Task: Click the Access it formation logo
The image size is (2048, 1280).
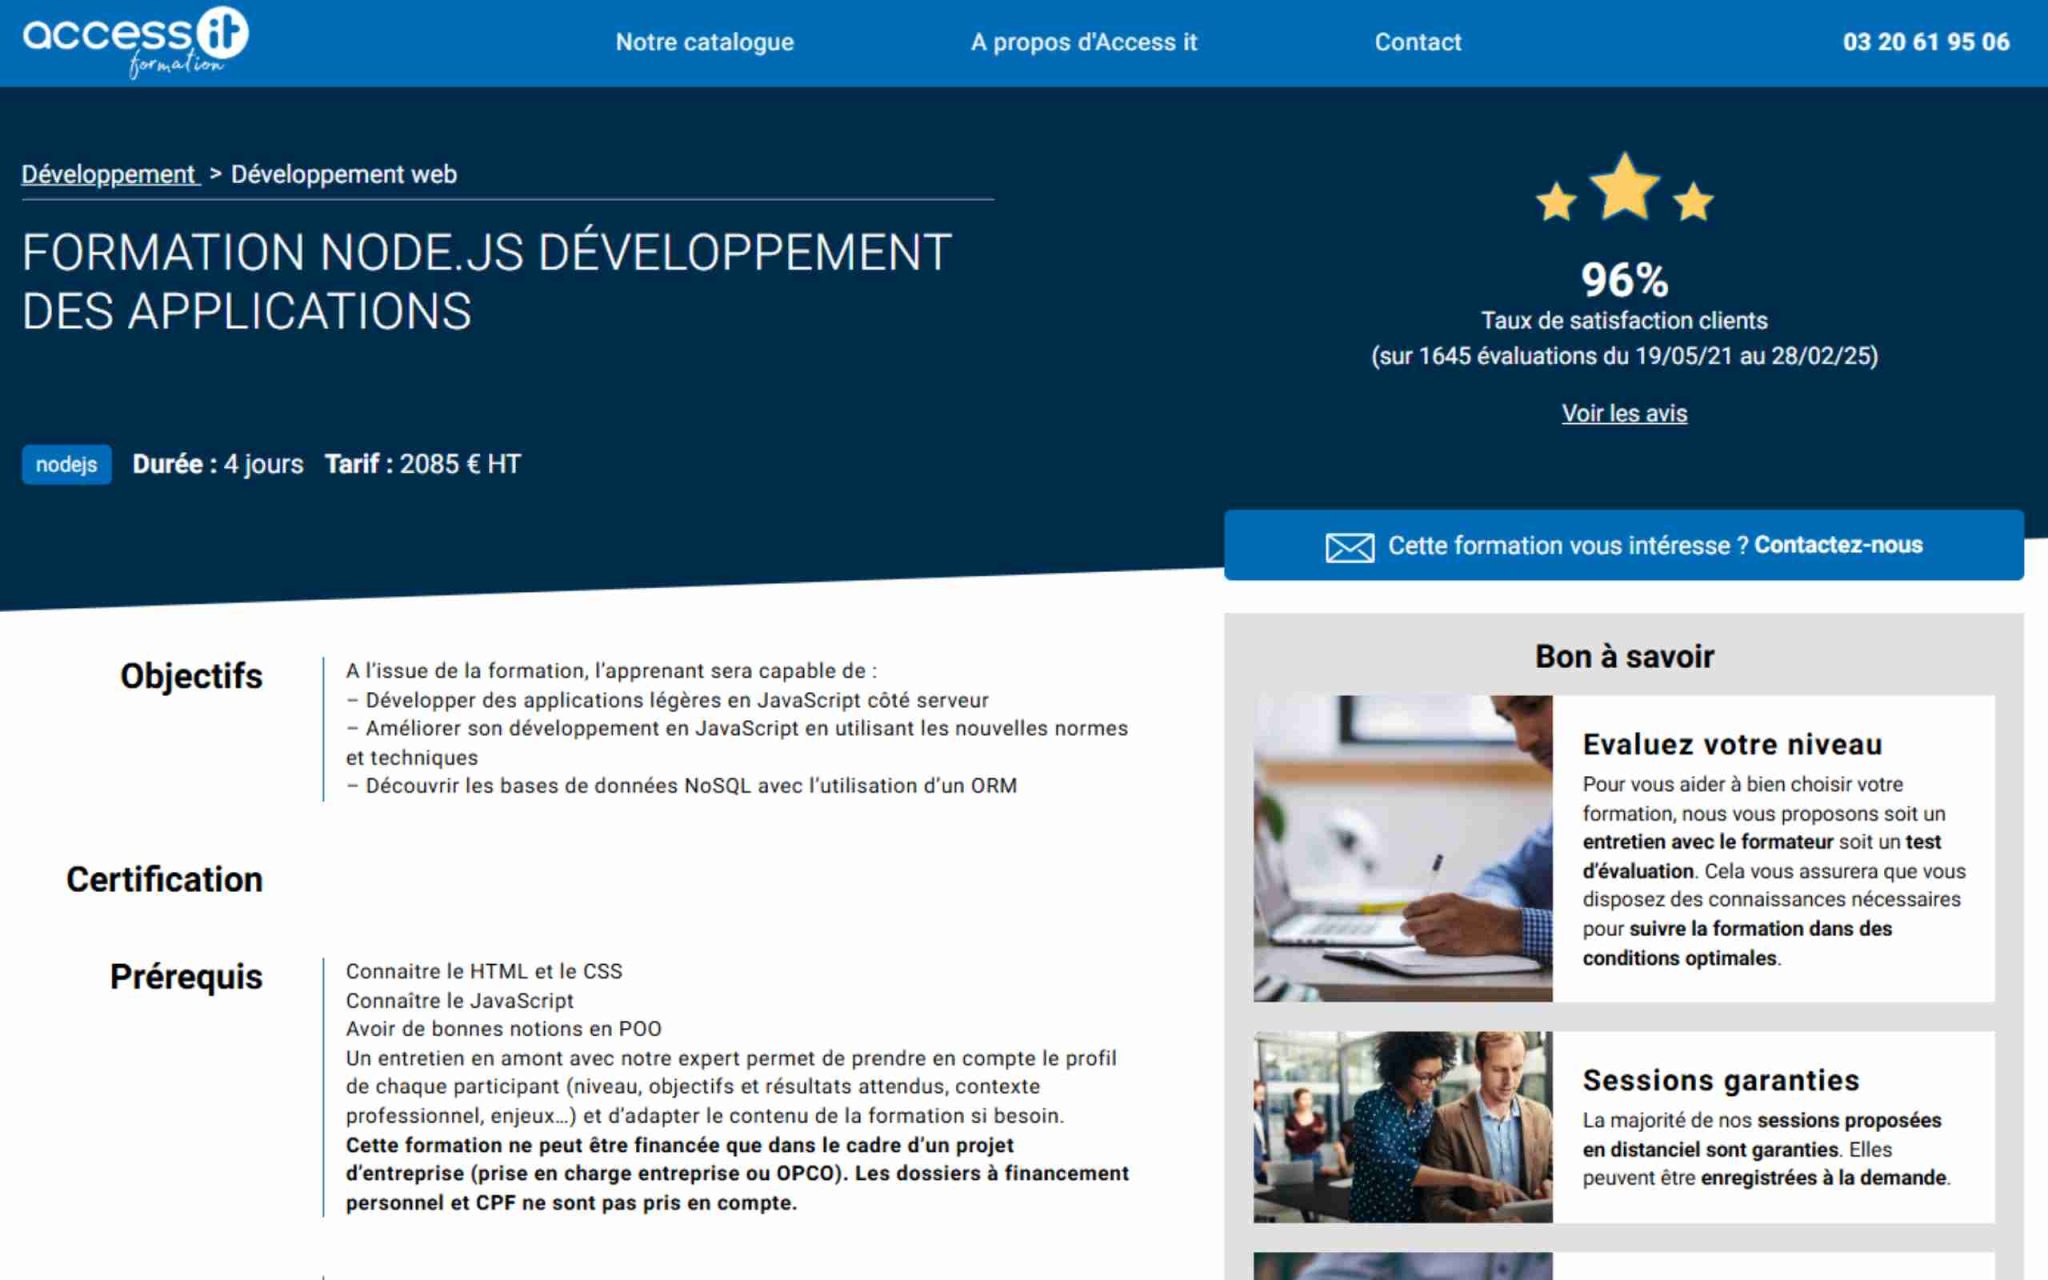Action: point(135,42)
